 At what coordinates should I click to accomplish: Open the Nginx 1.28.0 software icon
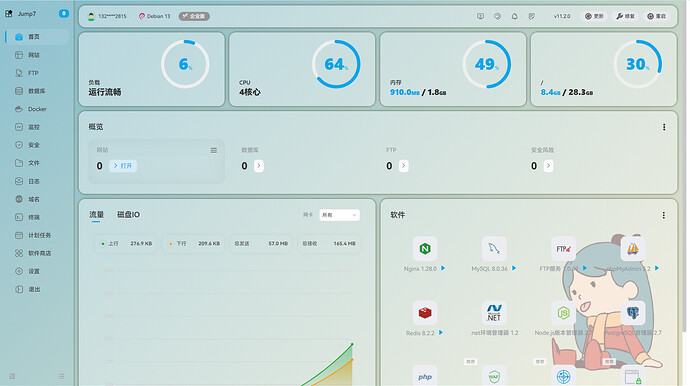click(425, 249)
